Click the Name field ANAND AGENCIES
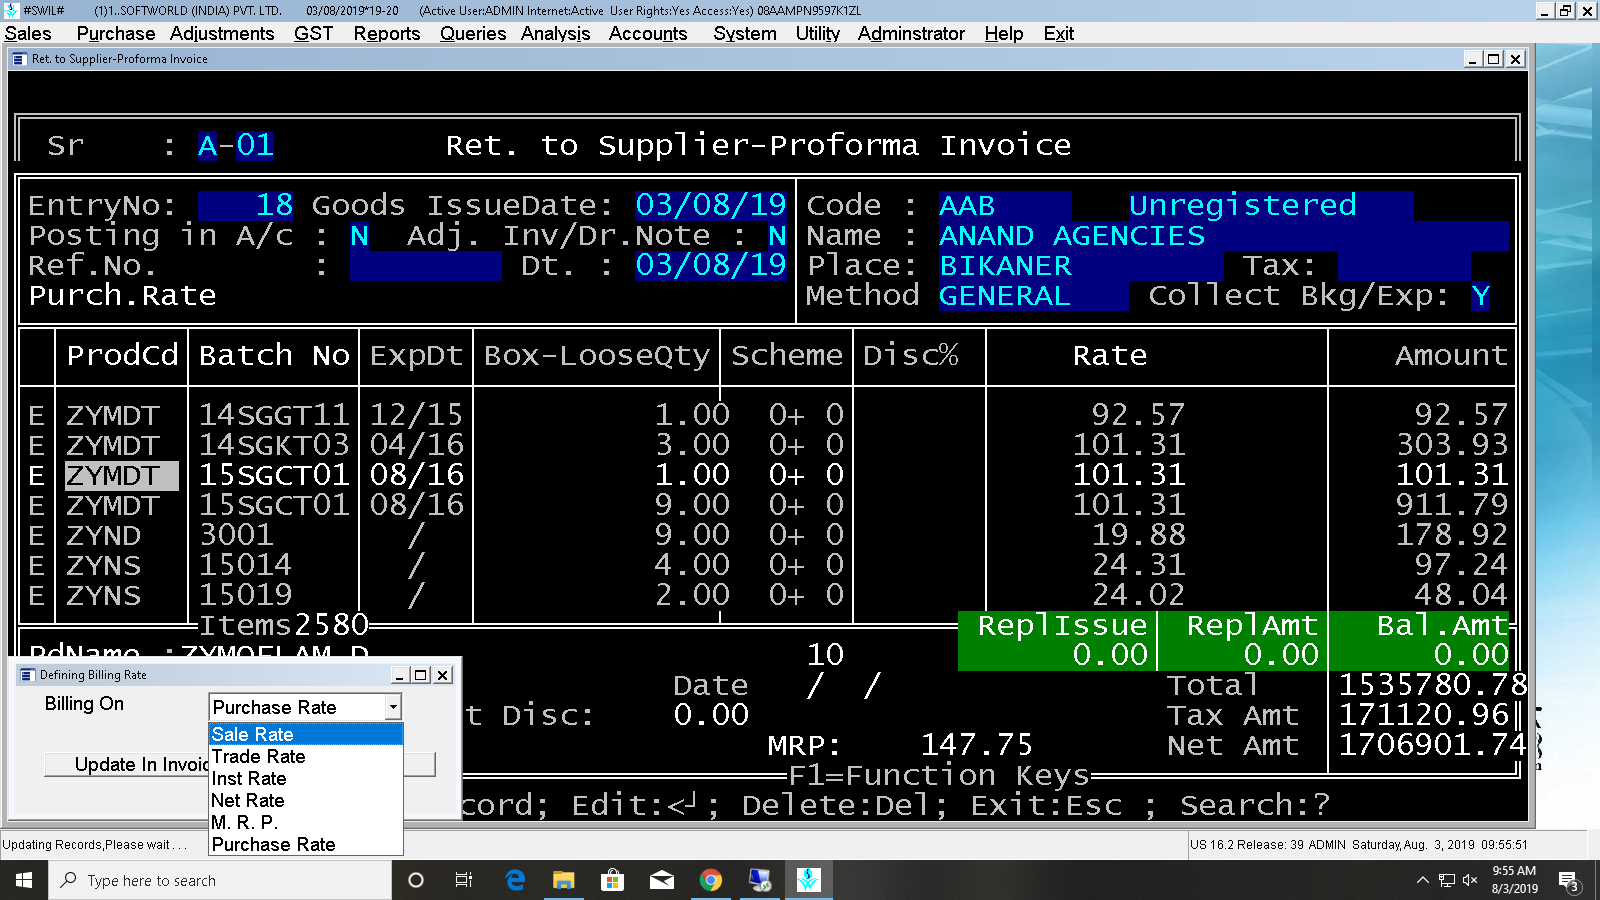The height and width of the screenshot is (900, 1600). (x=1223, y=236)
